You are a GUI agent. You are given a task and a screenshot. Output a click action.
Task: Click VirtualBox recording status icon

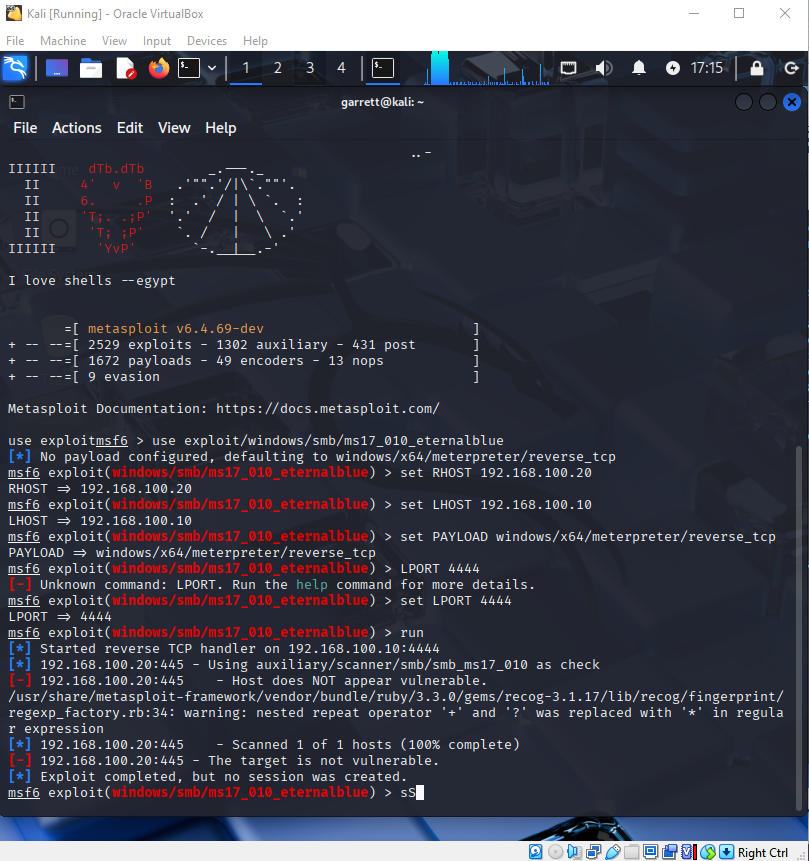(x=669, y=852)
